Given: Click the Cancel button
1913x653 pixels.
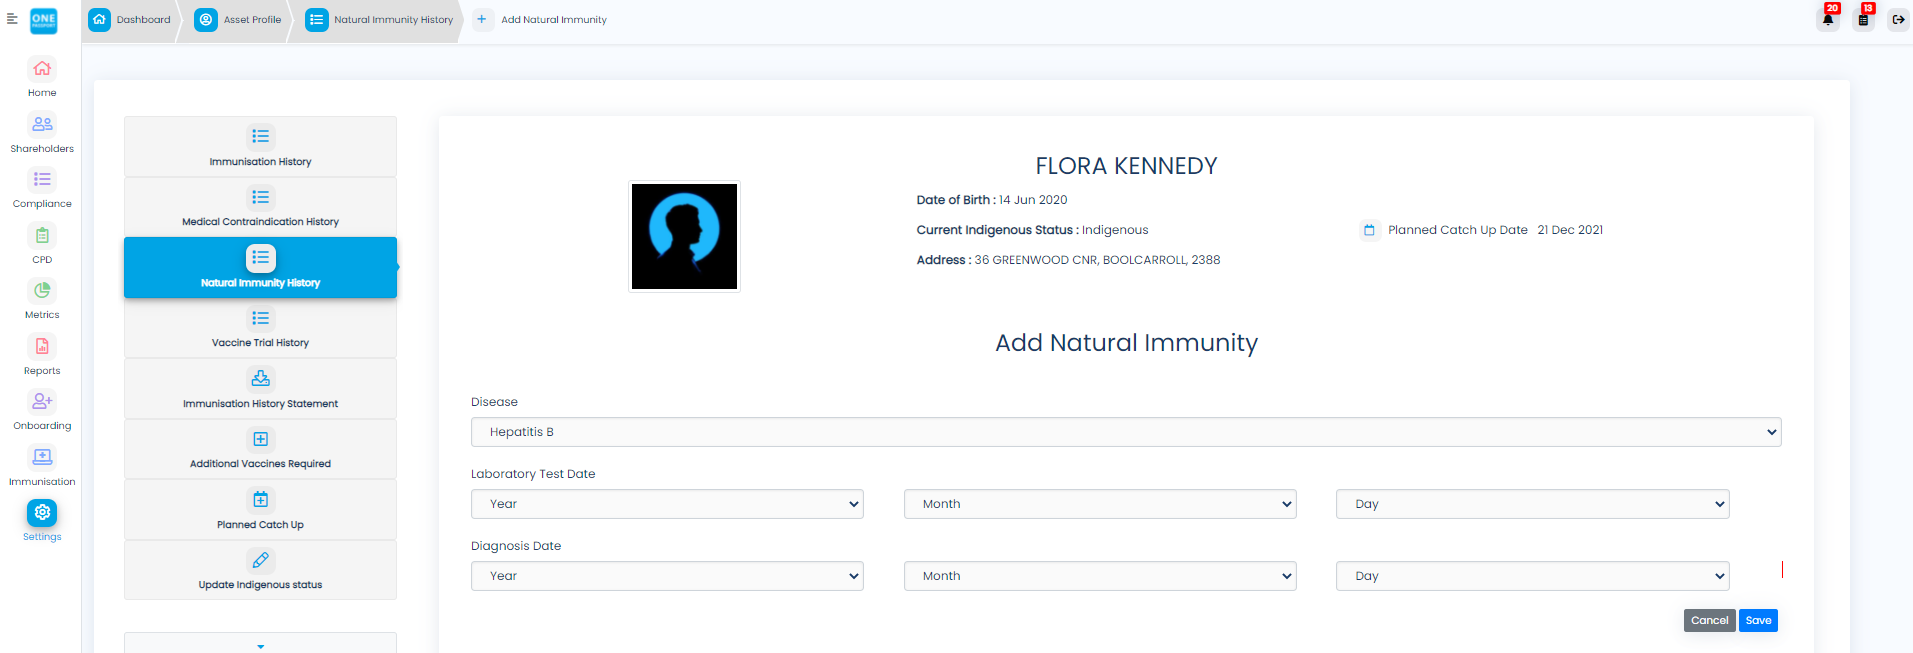Looking at the screenshot, I should pos(1709,620).
